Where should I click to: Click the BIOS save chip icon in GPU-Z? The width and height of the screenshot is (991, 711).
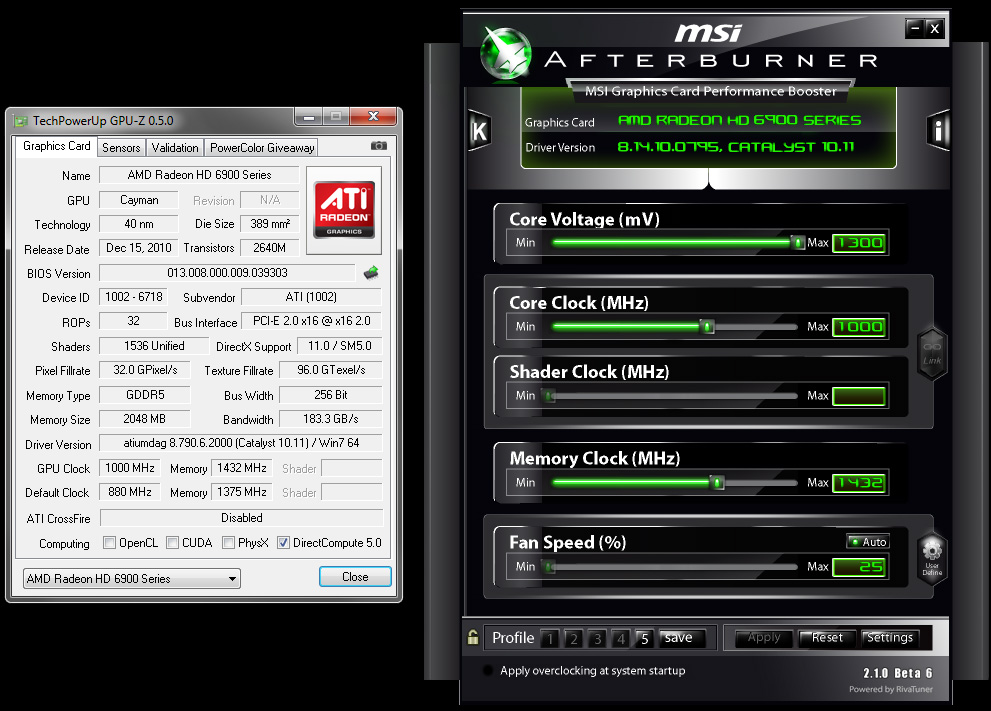tap(371, 273)
